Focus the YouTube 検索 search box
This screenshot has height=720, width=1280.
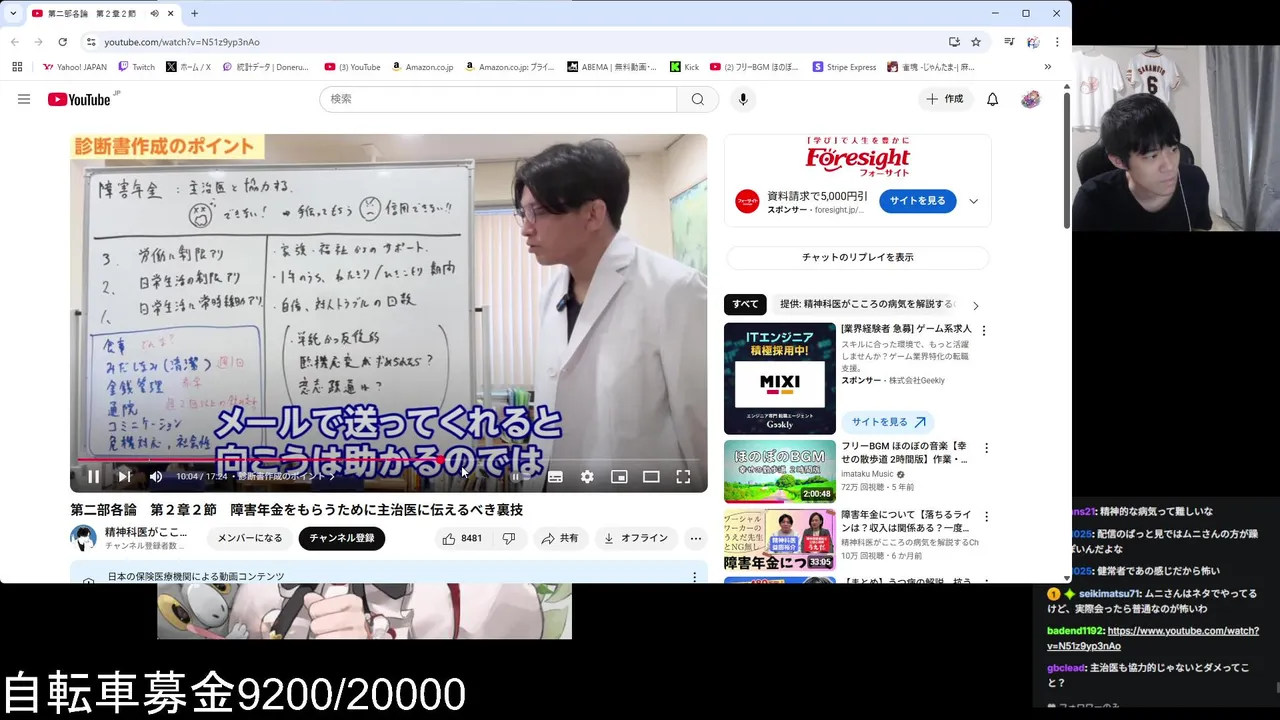point(498,99)
